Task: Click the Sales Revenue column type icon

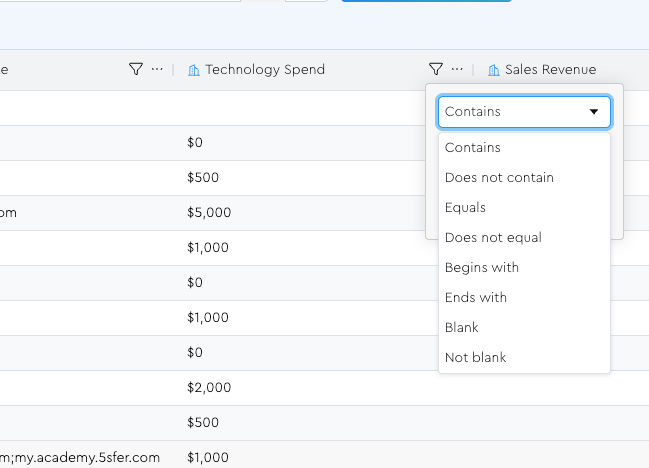Action: point(494,70)
